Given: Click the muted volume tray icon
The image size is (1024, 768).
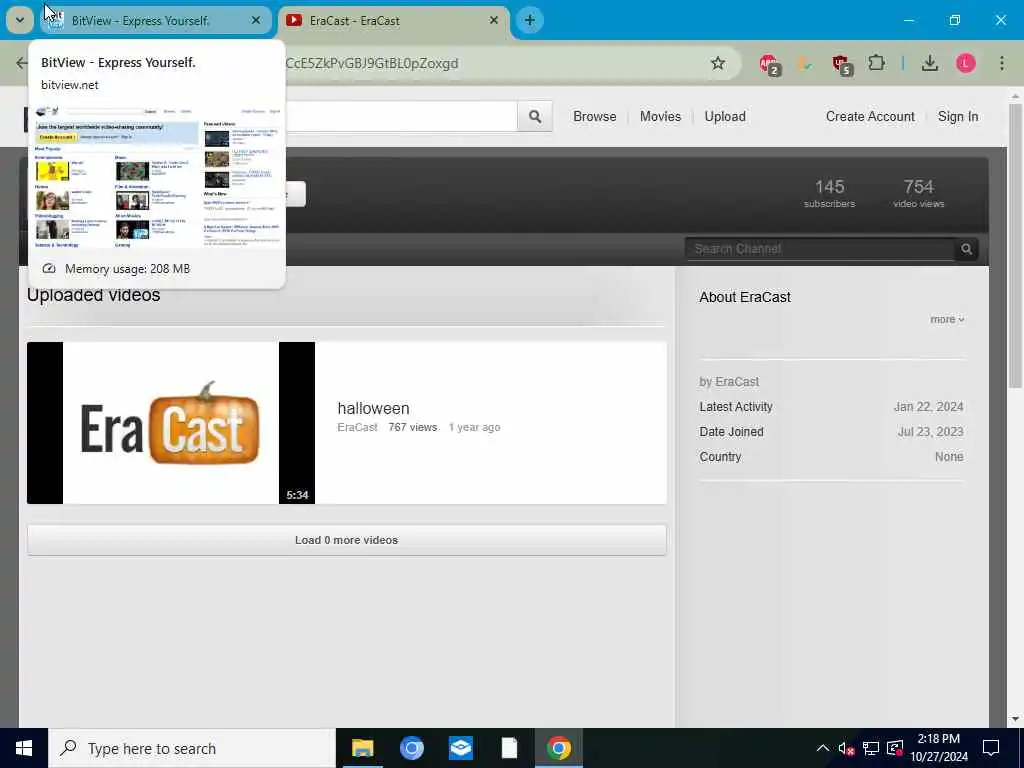Looking at the screenshot, I should 846,748.
